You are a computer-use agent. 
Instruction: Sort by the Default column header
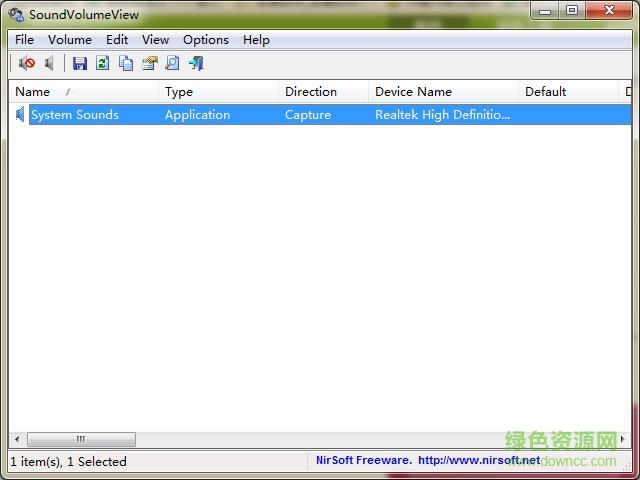(569, 92)
